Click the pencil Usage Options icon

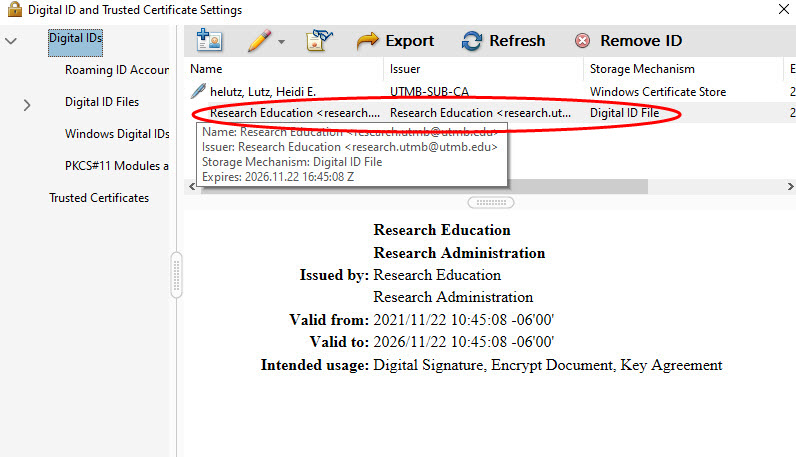coord(259,41)
